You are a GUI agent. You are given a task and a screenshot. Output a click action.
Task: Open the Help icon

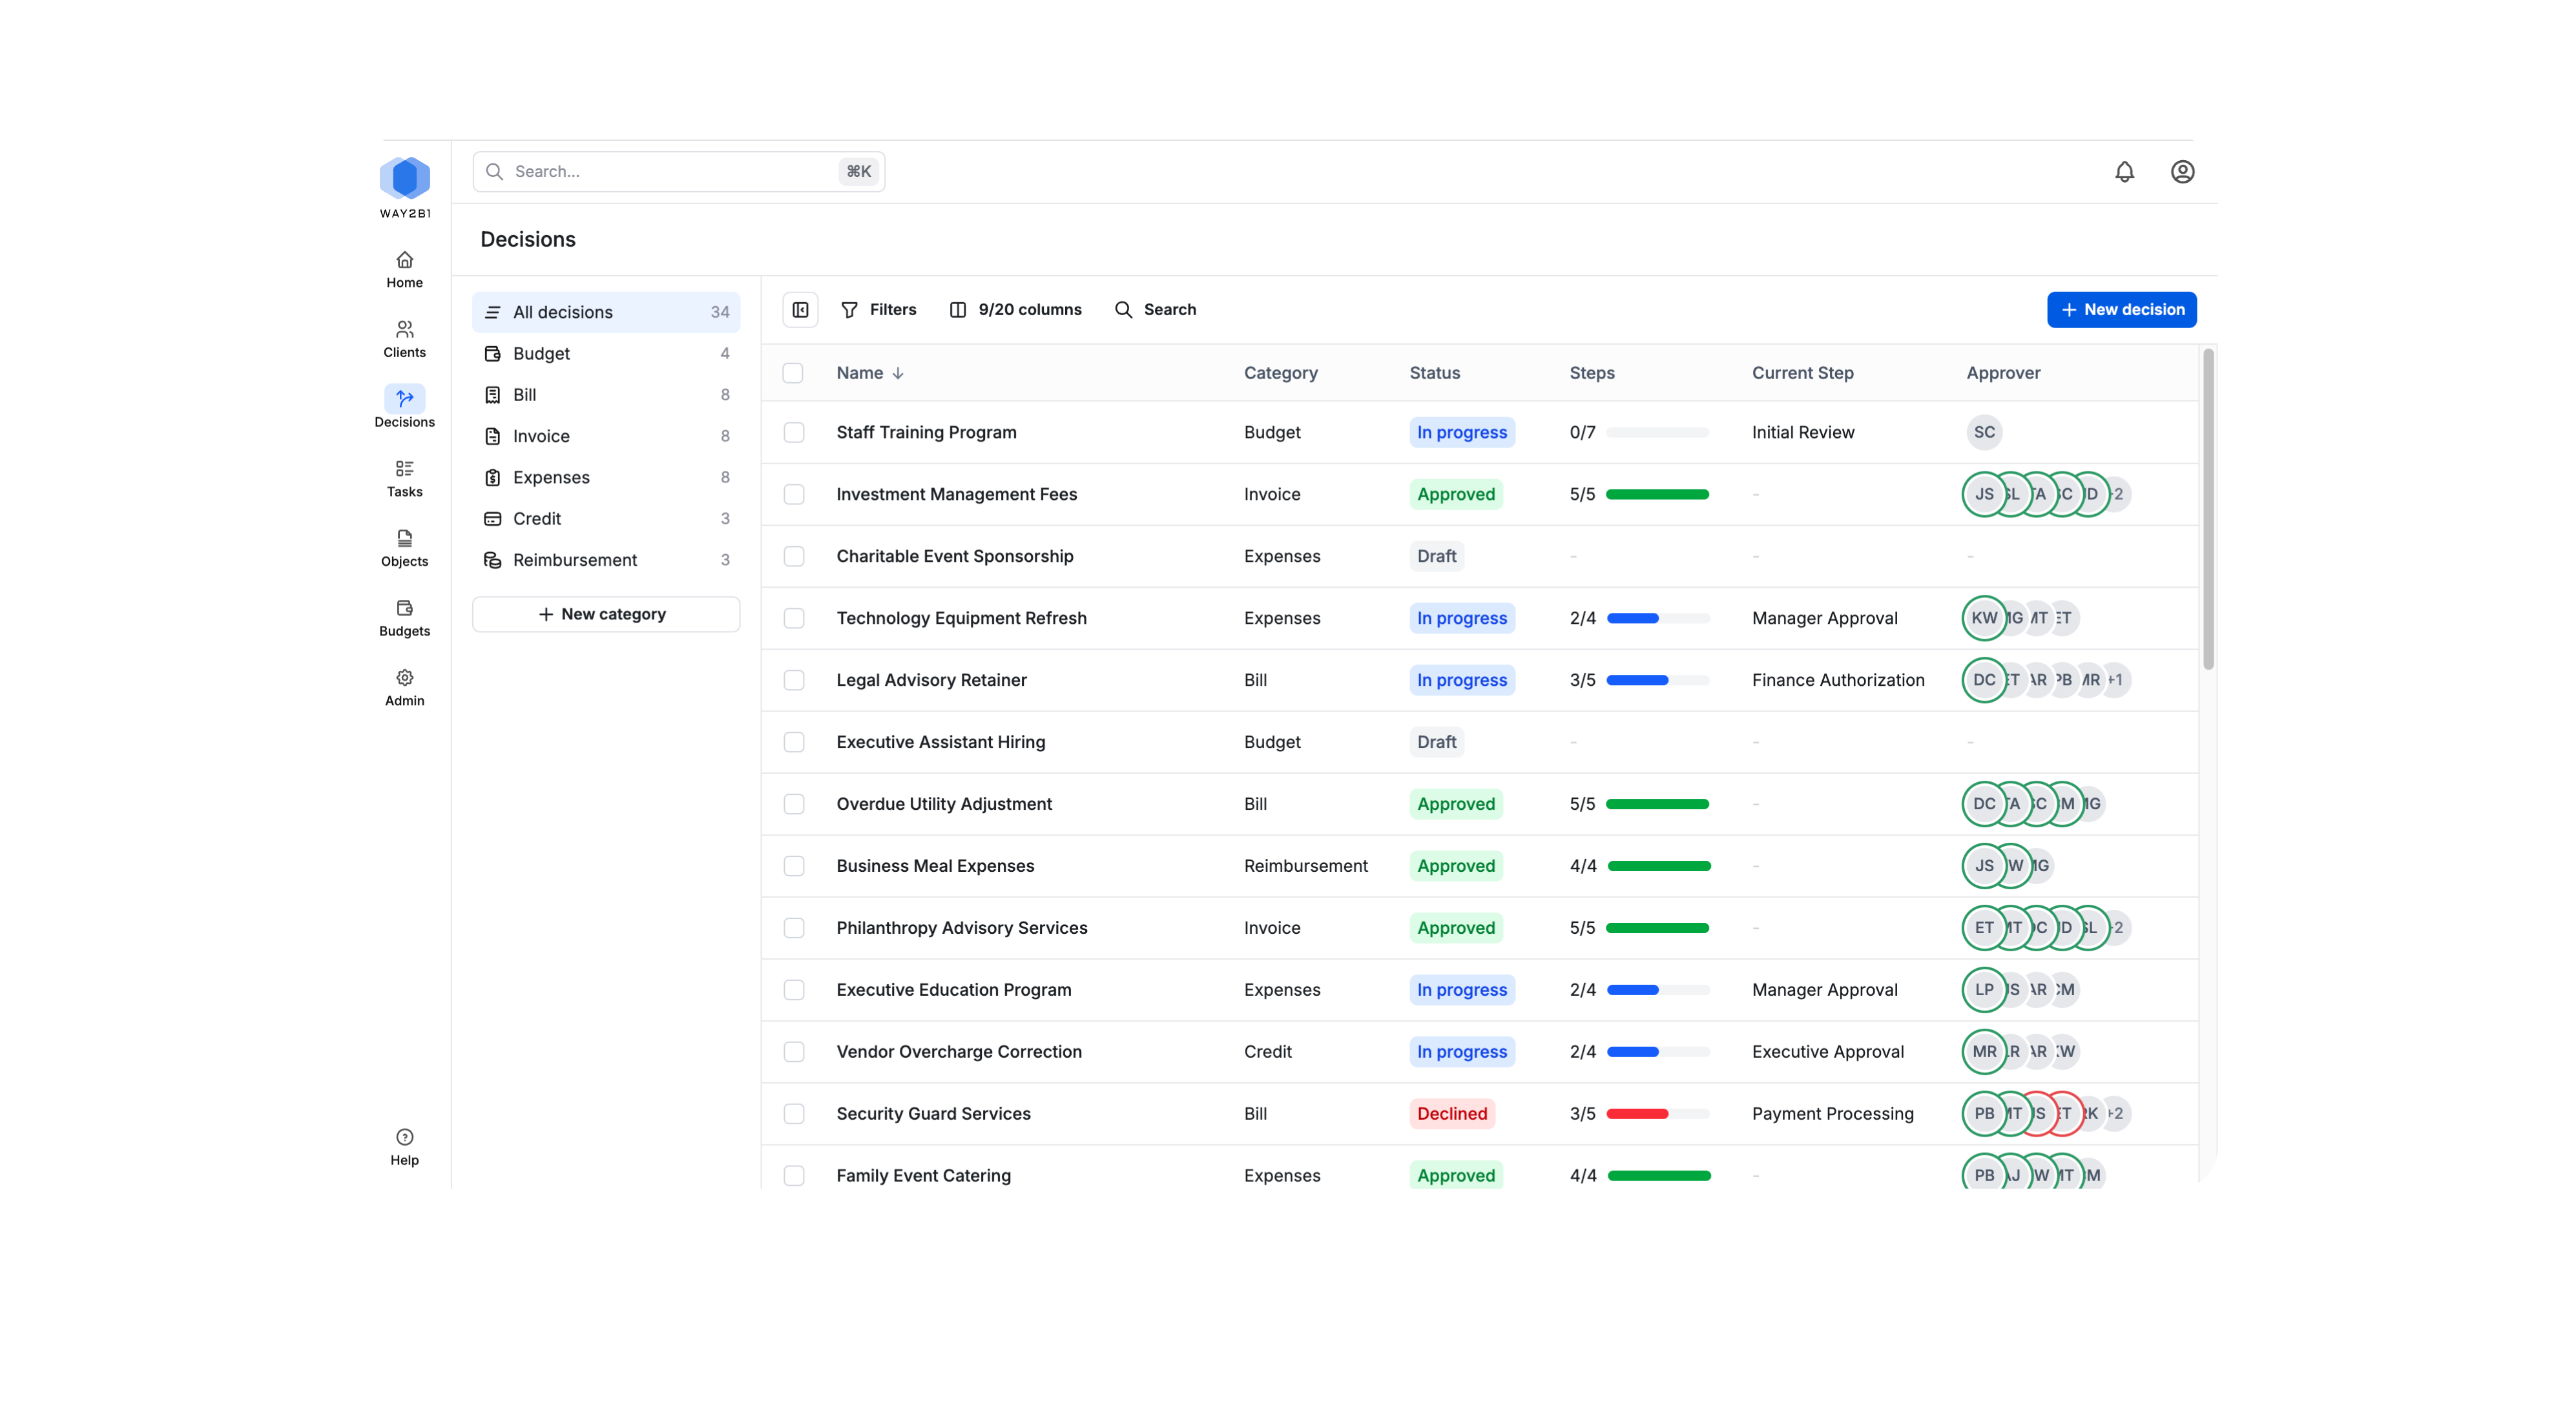pos(404,1137)
